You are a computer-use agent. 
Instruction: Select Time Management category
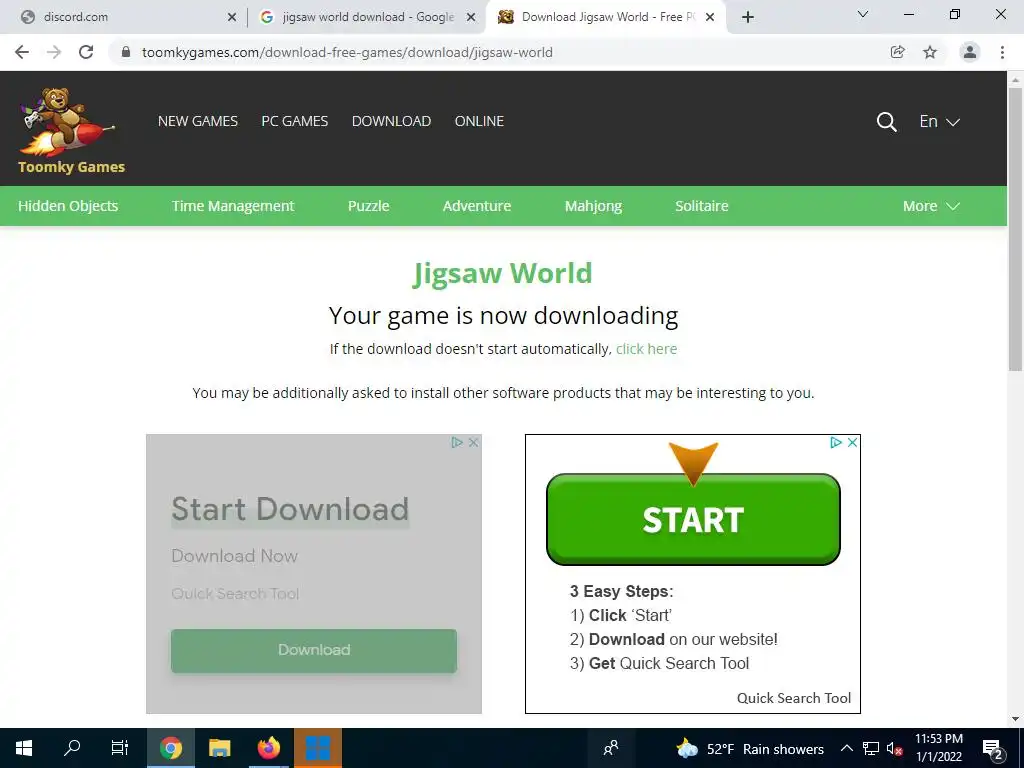pyautogui.click(x=233, y=206)
